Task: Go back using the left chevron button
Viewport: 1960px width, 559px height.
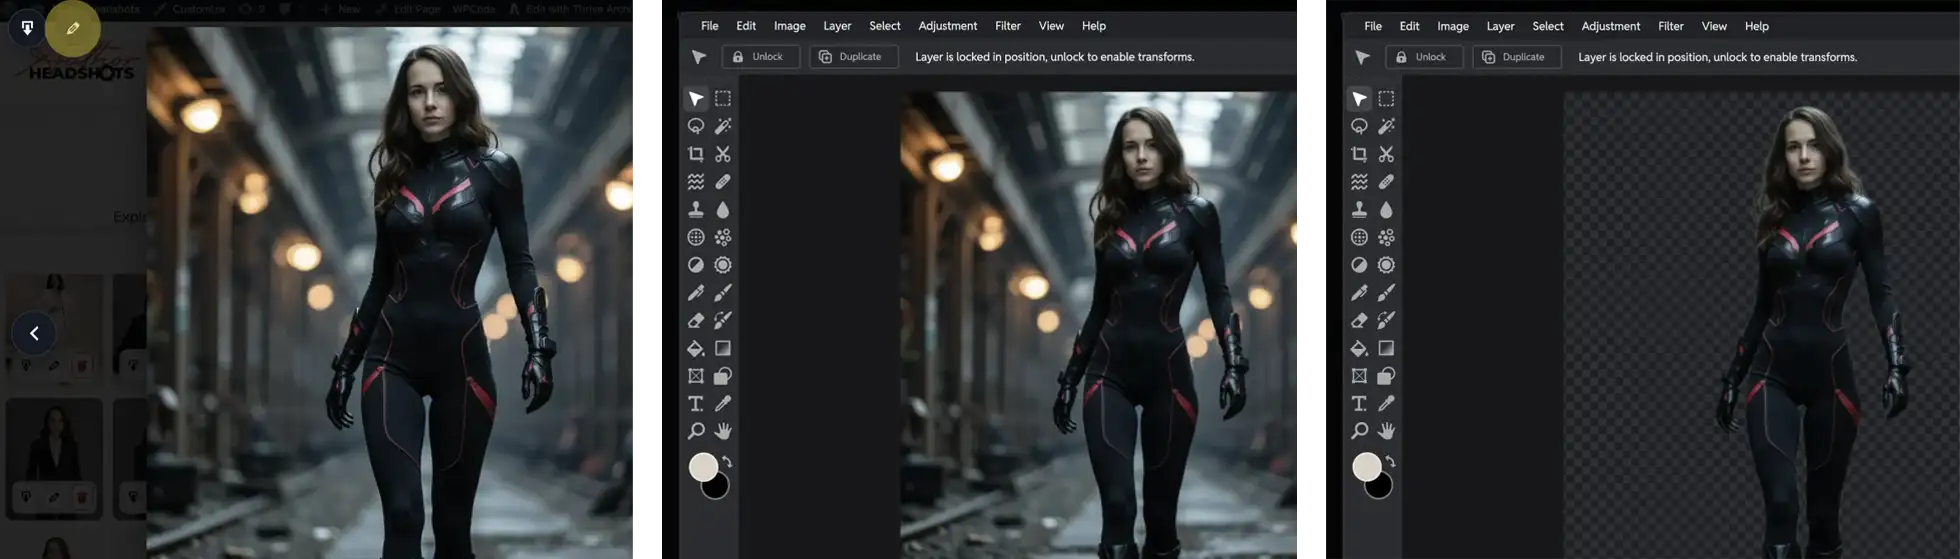Action: [34, 333]
